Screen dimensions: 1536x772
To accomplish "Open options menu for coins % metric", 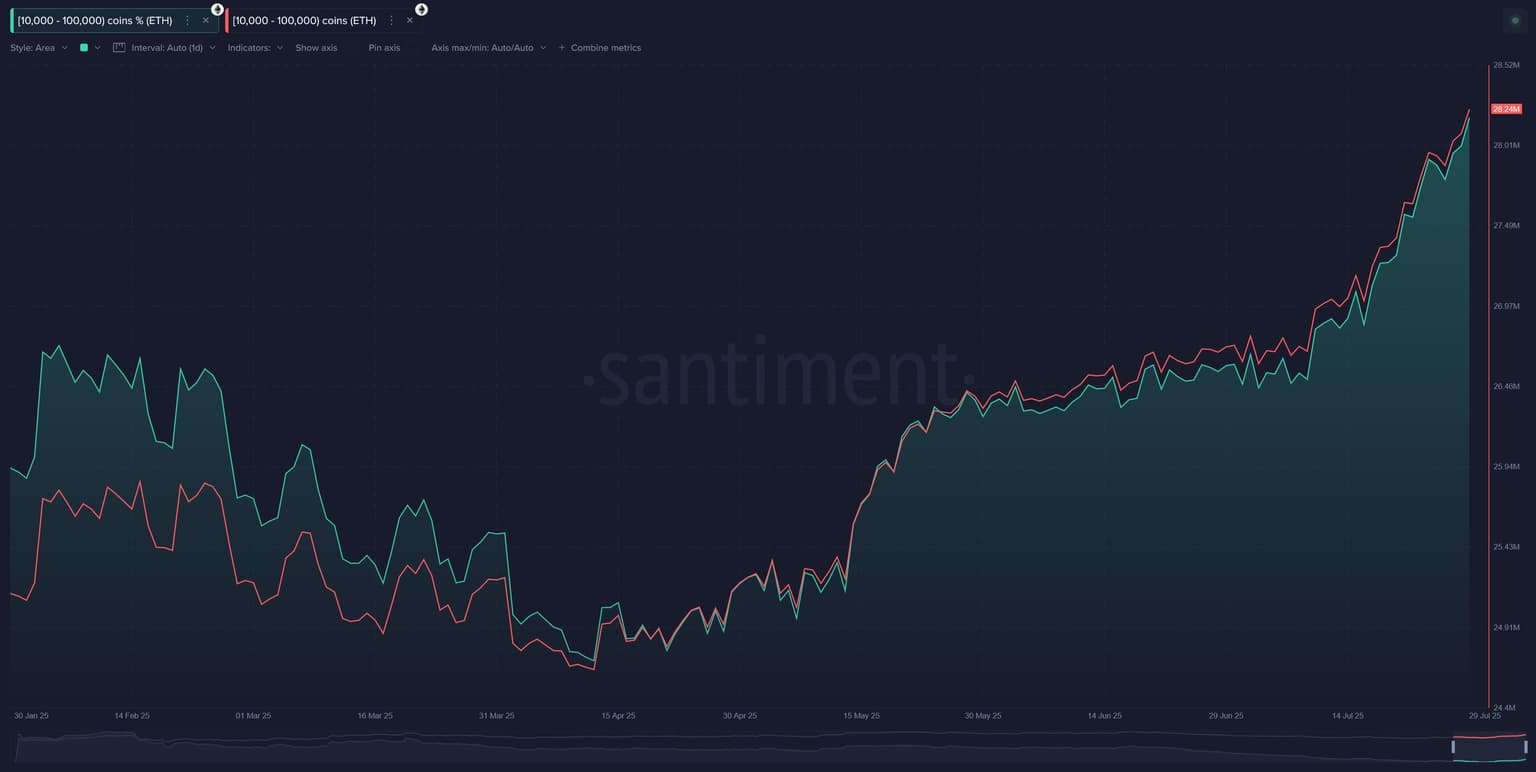I will 187,20.
